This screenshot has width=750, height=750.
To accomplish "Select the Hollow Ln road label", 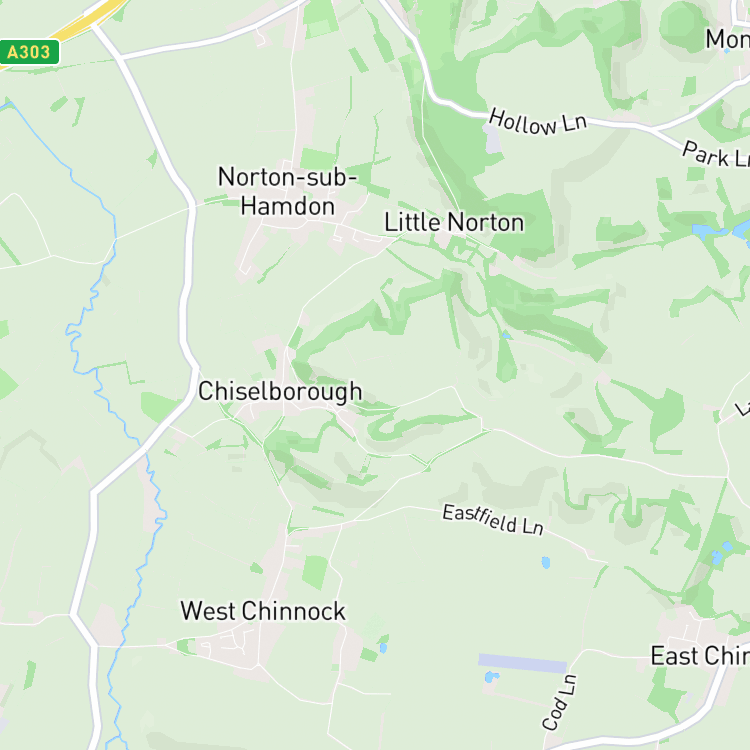I will coord(538,122).
